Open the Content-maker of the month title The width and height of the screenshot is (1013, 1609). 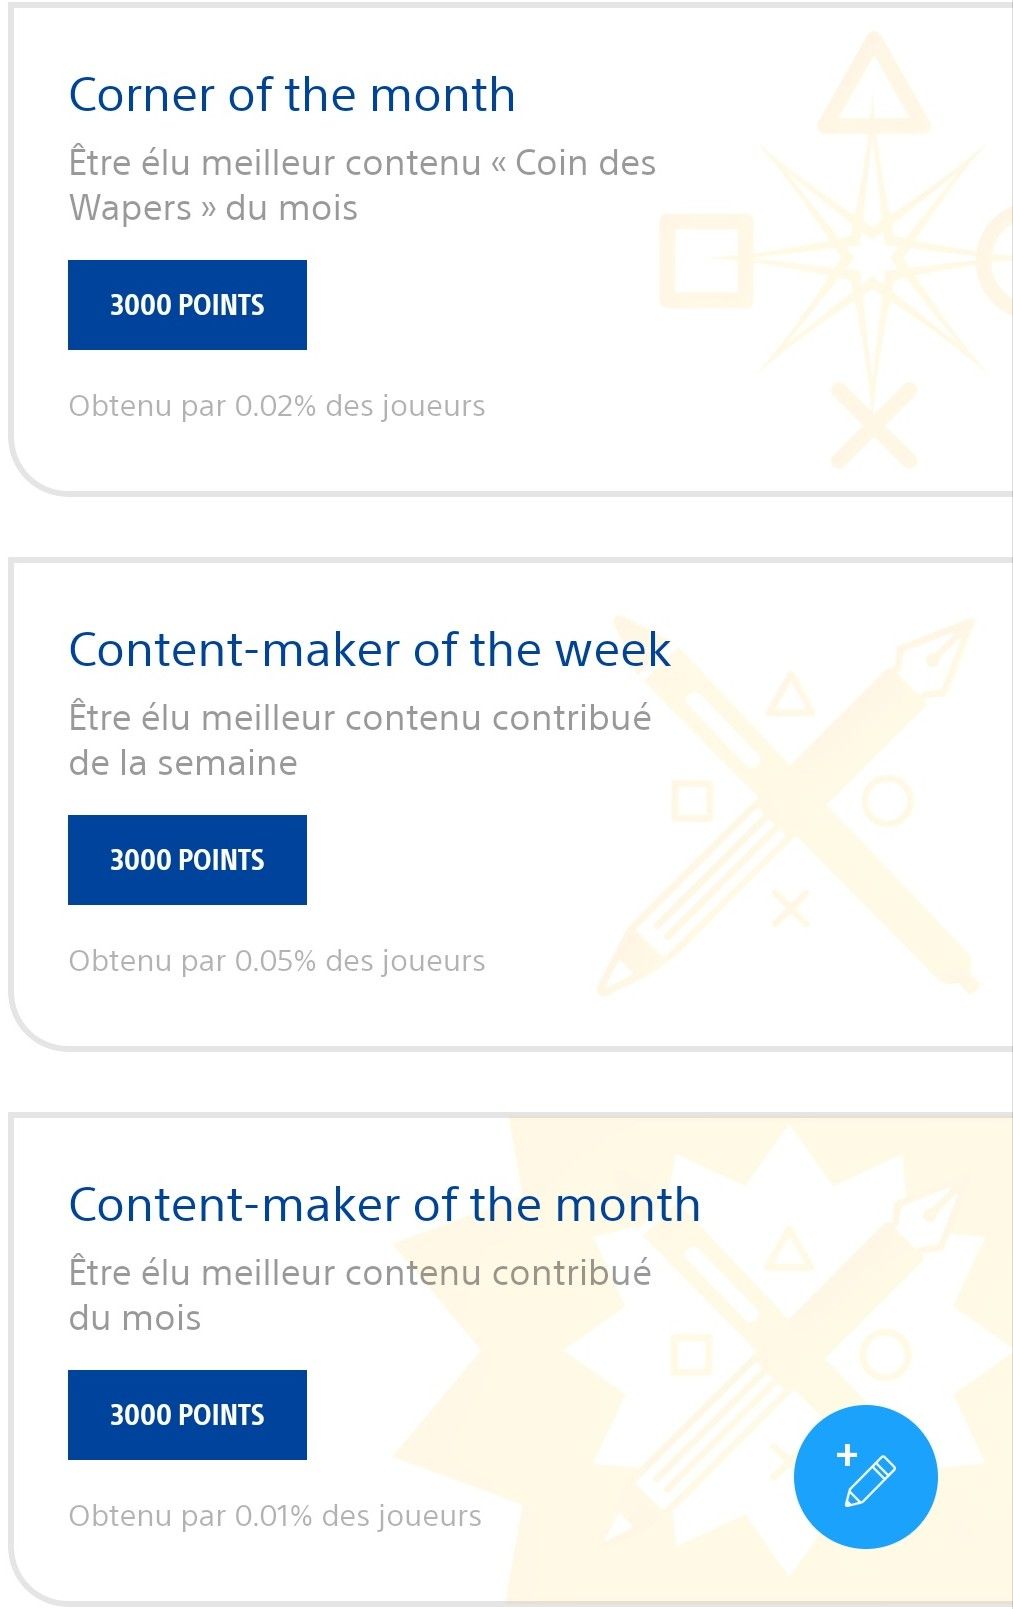(384, 1205)
